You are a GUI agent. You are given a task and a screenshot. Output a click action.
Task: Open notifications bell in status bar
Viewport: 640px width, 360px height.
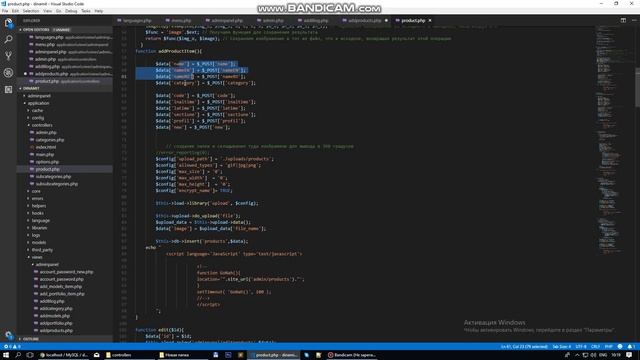631,347
